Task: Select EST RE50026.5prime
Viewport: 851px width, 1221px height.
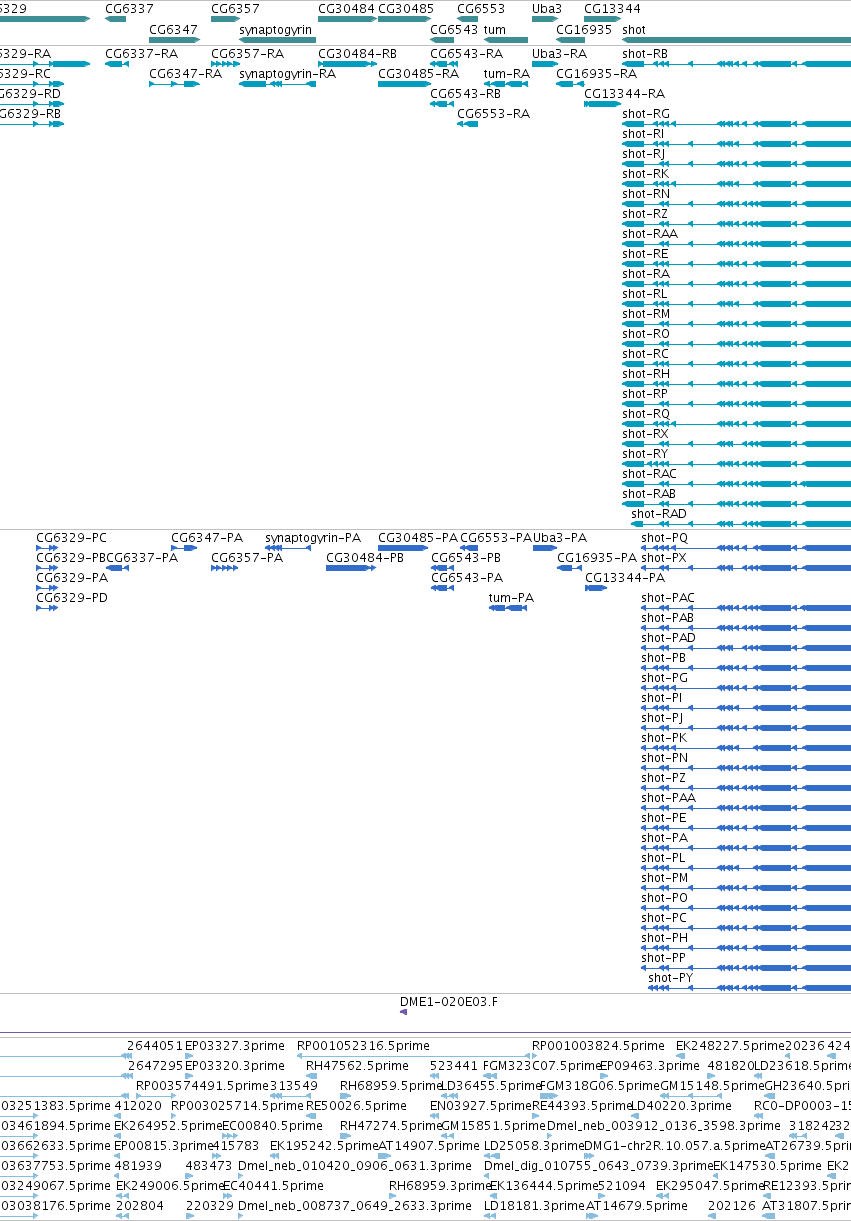Action: coord(356,1105)
